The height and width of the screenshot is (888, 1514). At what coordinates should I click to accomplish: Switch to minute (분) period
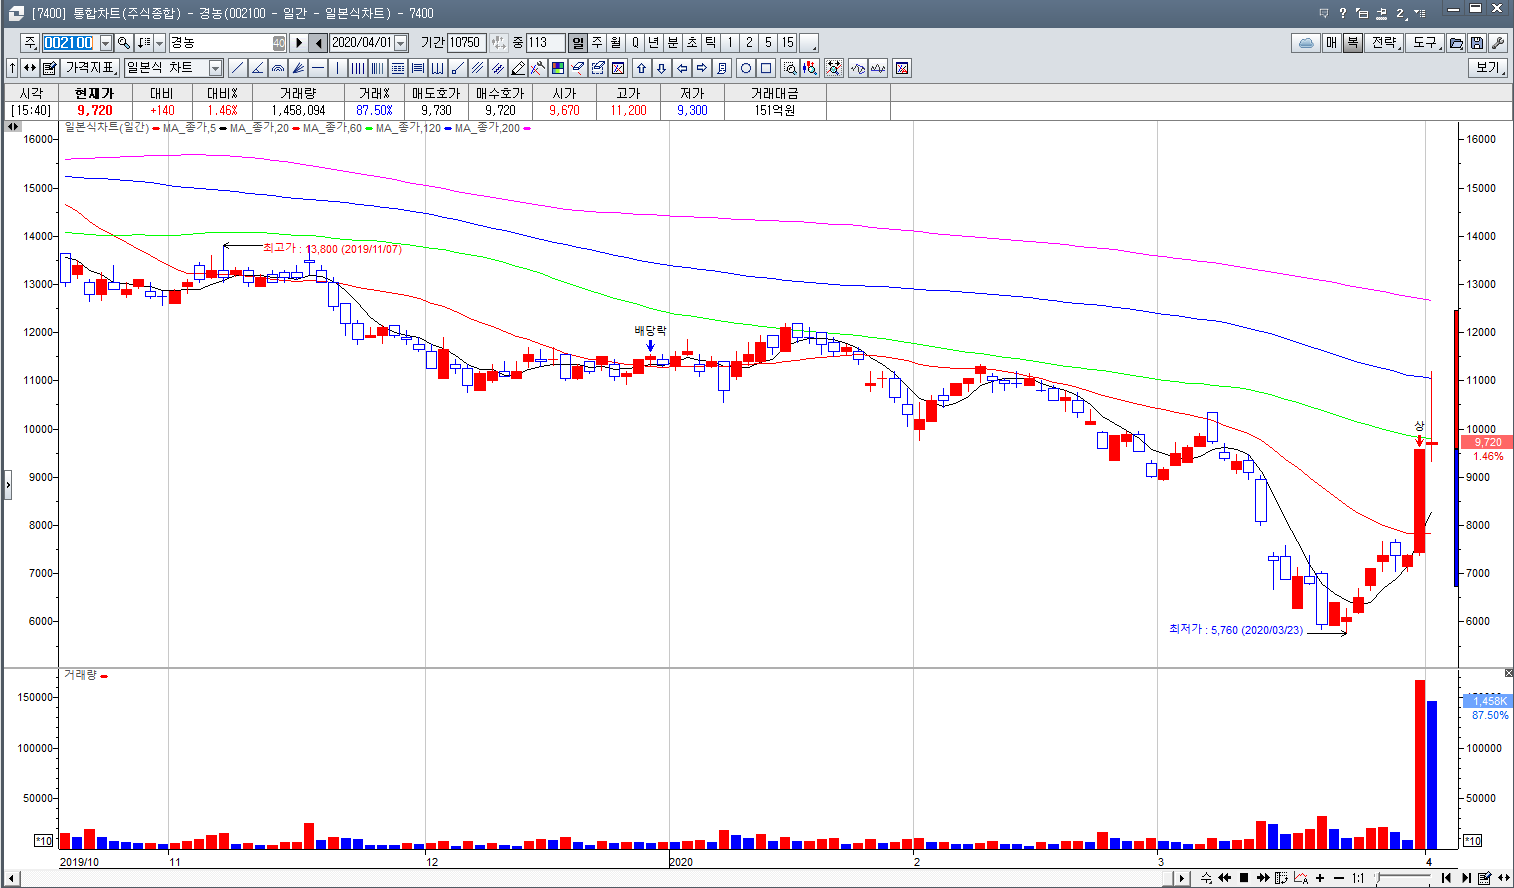tap(673, 43)
